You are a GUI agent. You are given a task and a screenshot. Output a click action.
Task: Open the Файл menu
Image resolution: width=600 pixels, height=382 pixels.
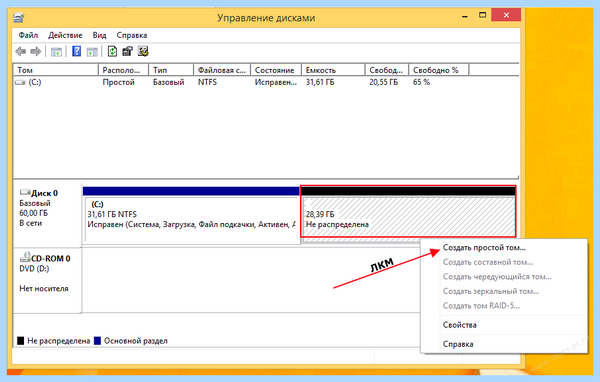click(28, 35)
